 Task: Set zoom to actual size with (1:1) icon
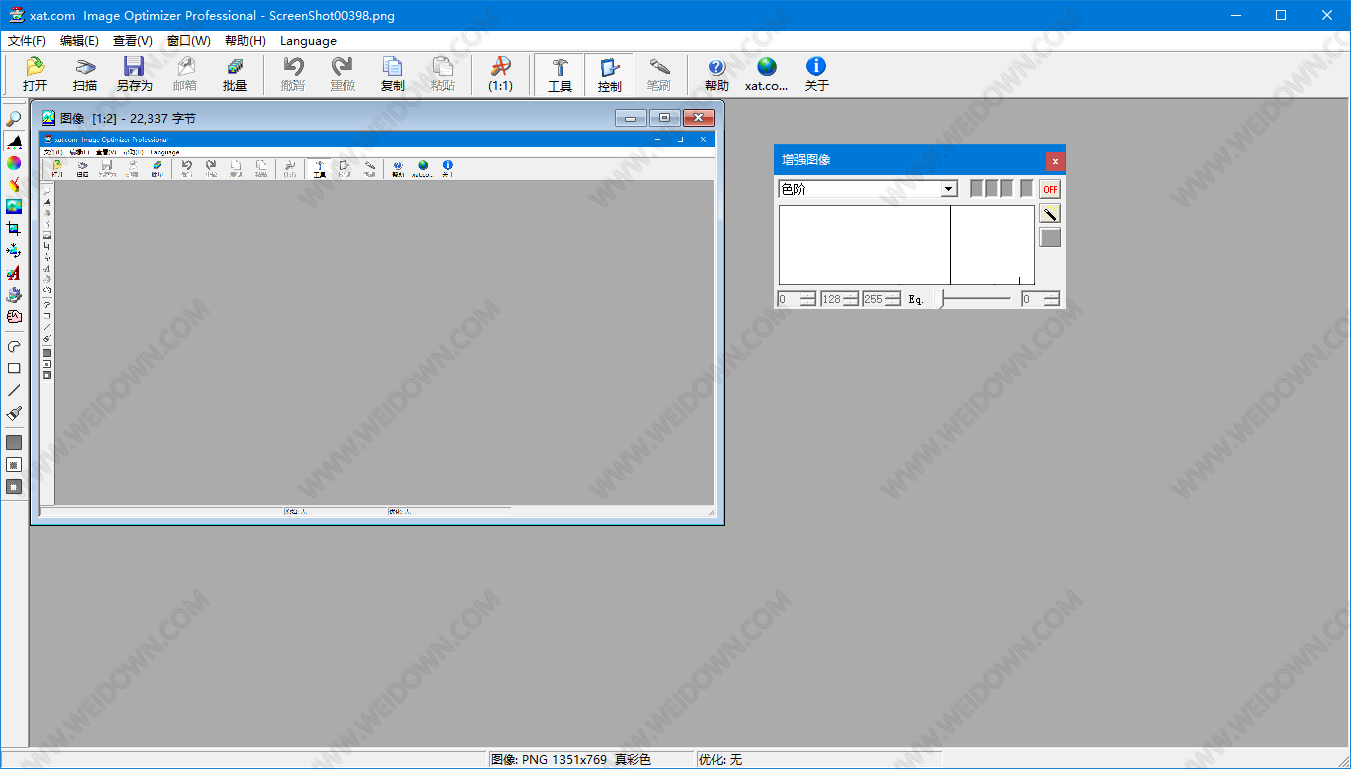pyautogui.click(x=500, y=74)
